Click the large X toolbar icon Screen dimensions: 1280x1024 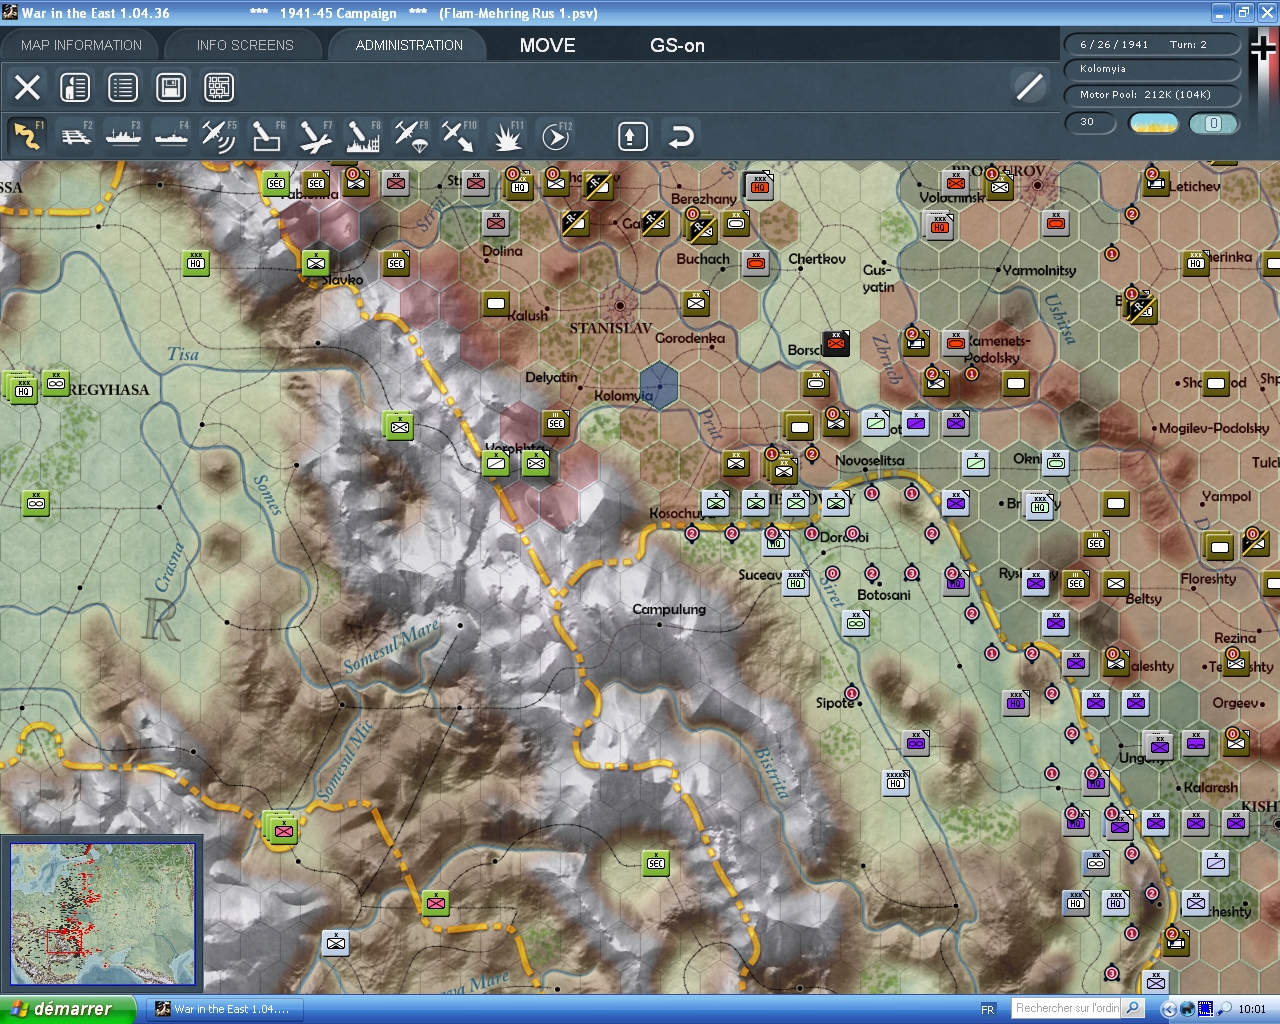point(27,87)
